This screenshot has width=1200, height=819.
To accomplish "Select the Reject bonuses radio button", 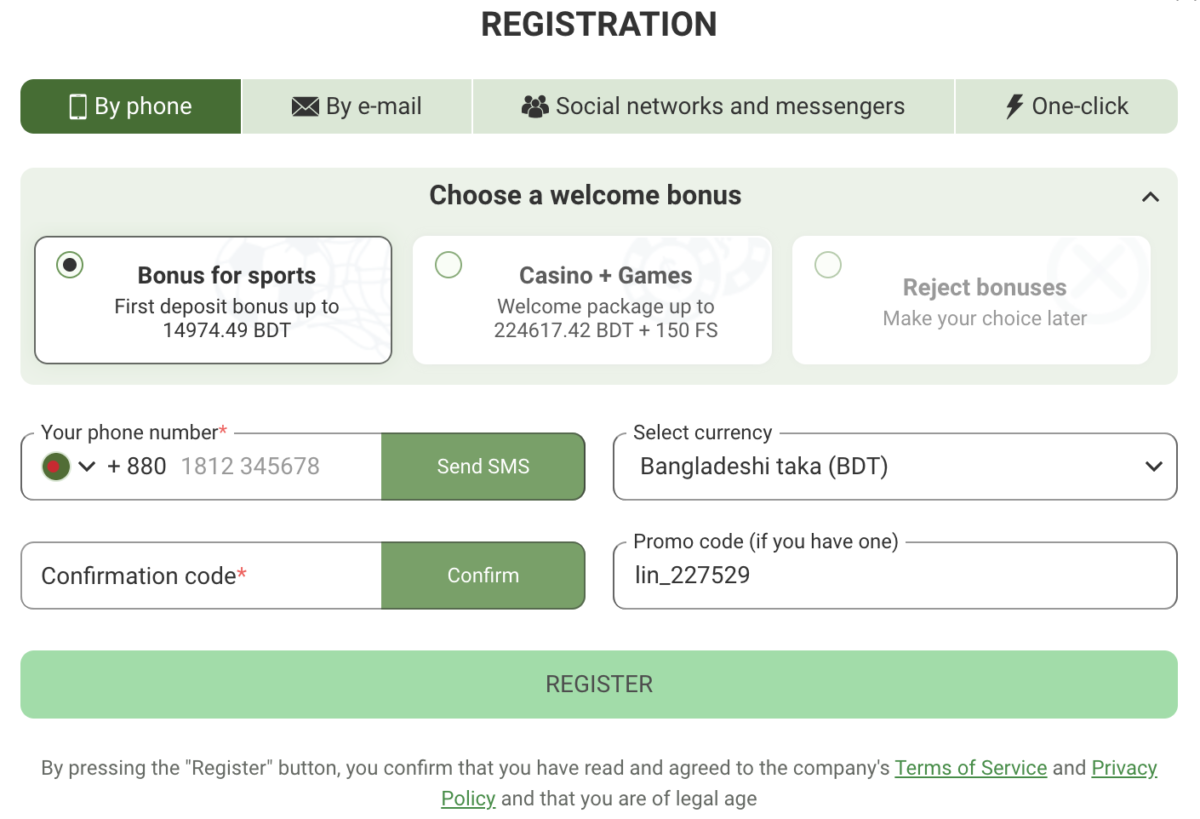I will [828, 265].
